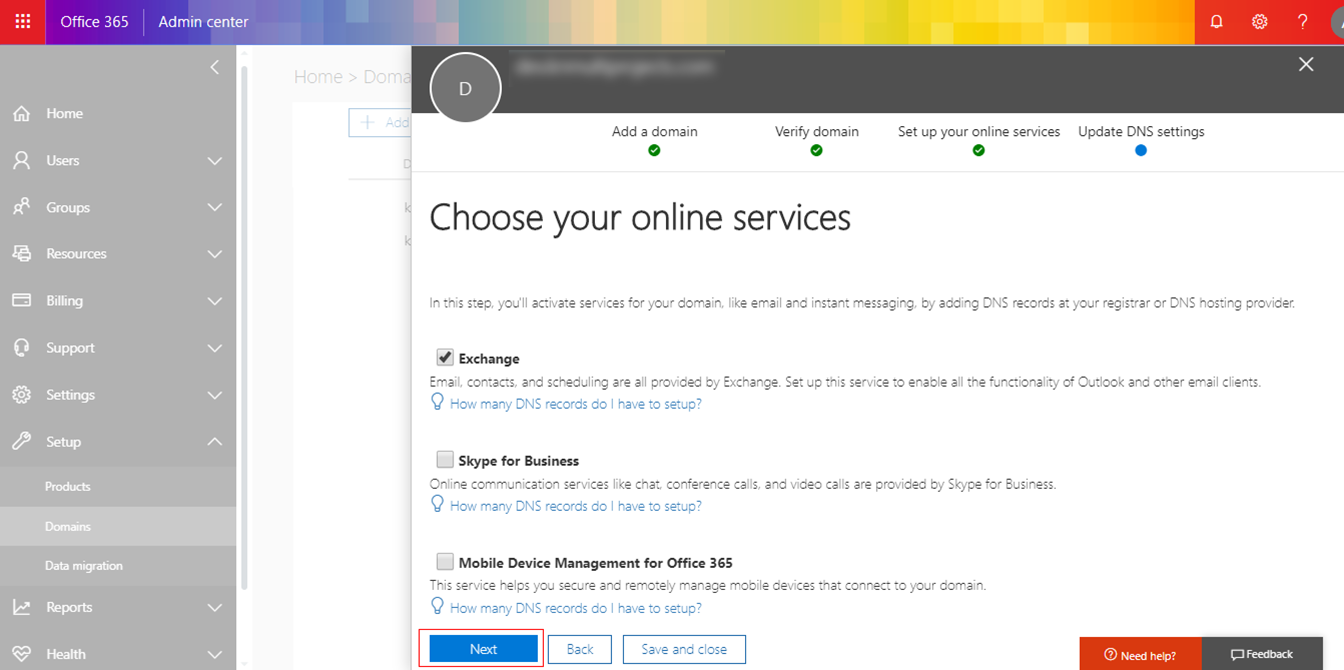Click Save and close
This screenshot has height=670, width=1344.
pyautogui.click(x=684, y=649)
